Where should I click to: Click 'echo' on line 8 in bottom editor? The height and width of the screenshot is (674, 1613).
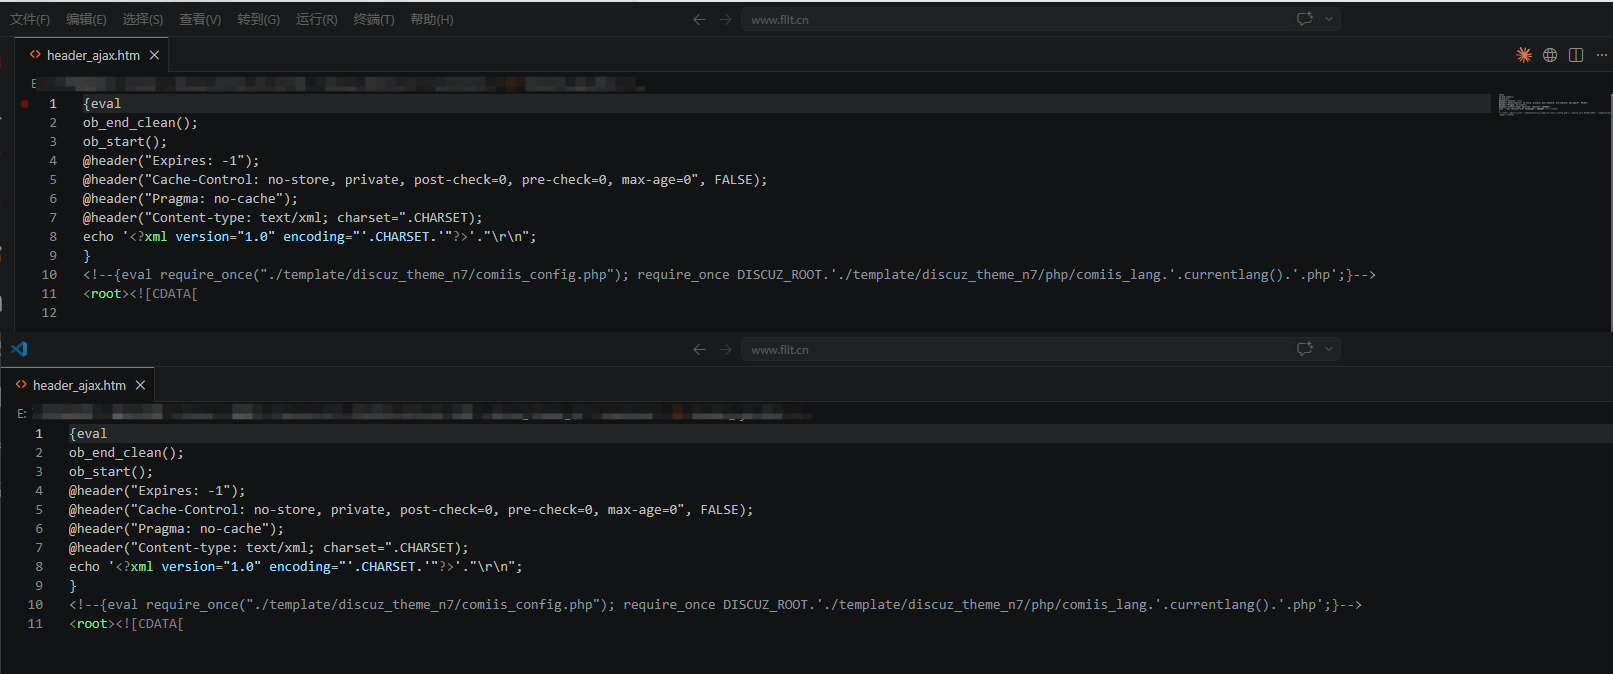pyautogui.click(x=84, y=567)
